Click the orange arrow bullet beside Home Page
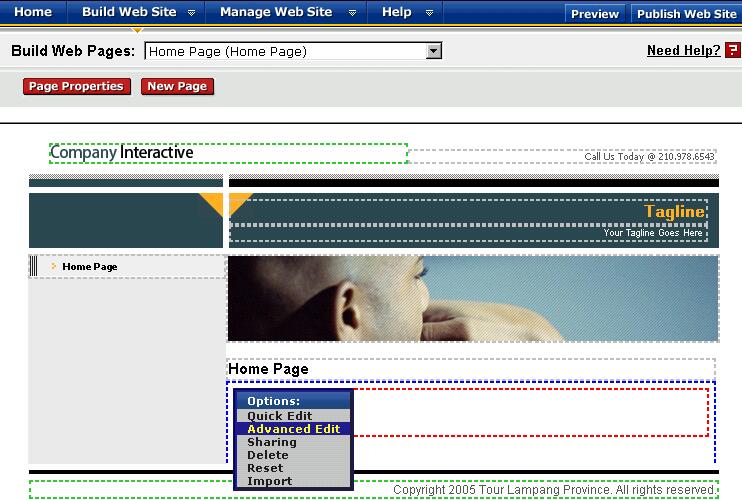This screenshot has width=742, height=500. click(53, 266)
